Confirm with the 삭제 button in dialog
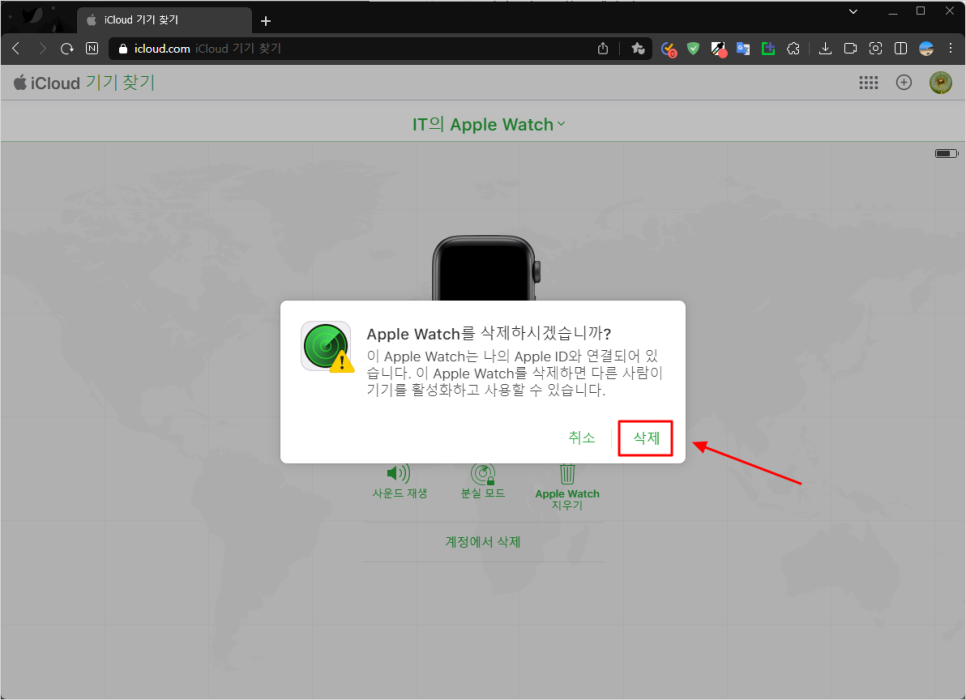This screenshot has width=966, height=700. pyautogui.click(x=646, y=438)
